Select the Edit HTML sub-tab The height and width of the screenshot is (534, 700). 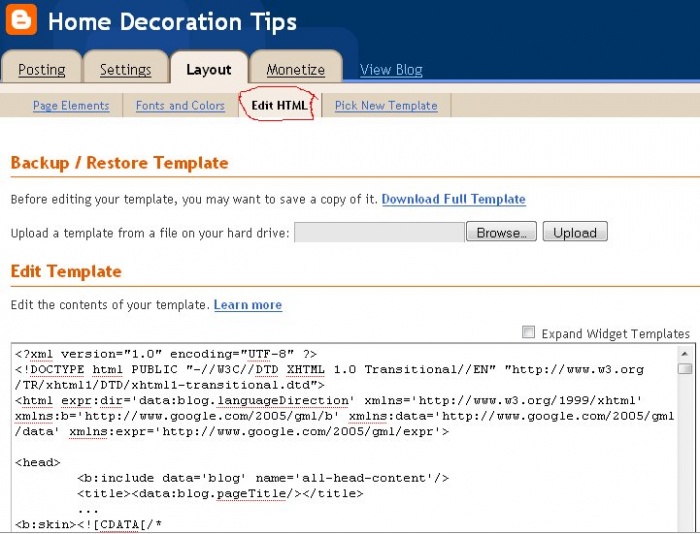click(x=279, y=105)
